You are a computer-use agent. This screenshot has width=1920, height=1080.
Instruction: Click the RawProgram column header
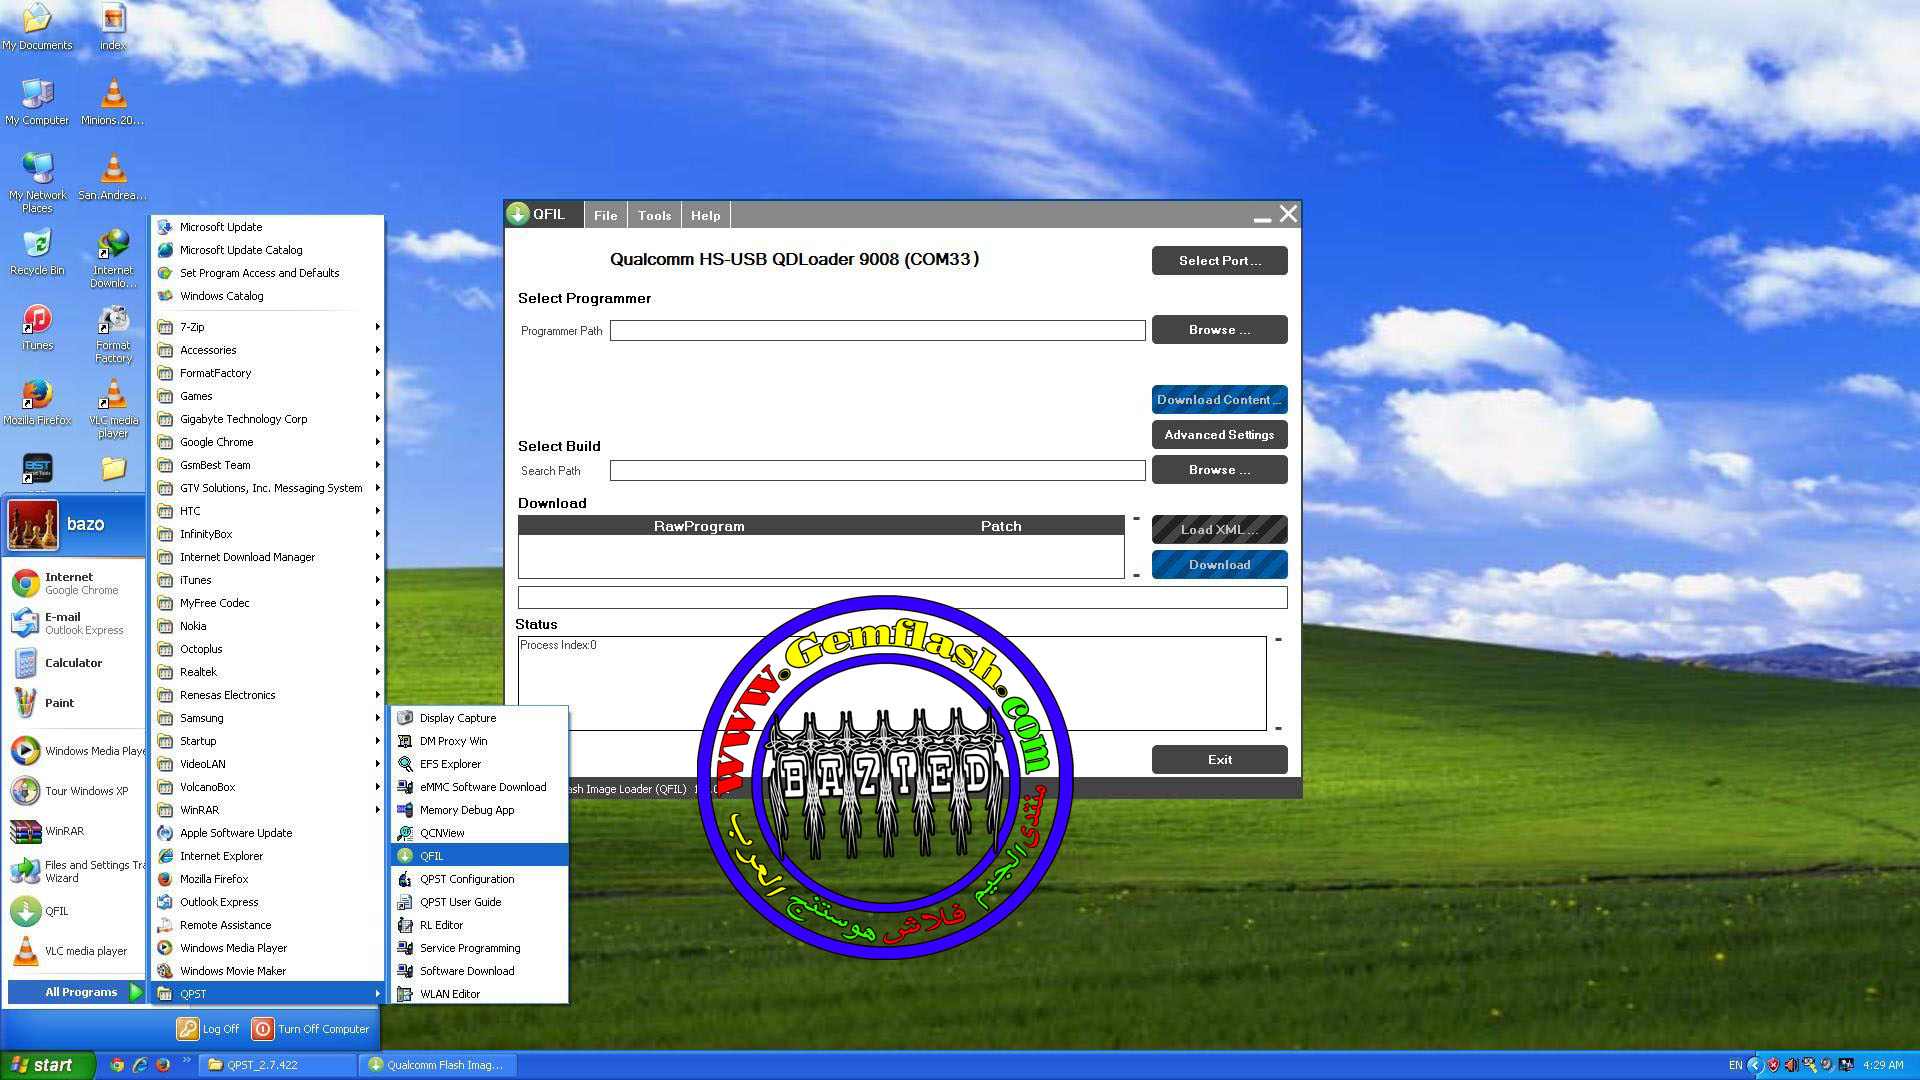(699, 526)
